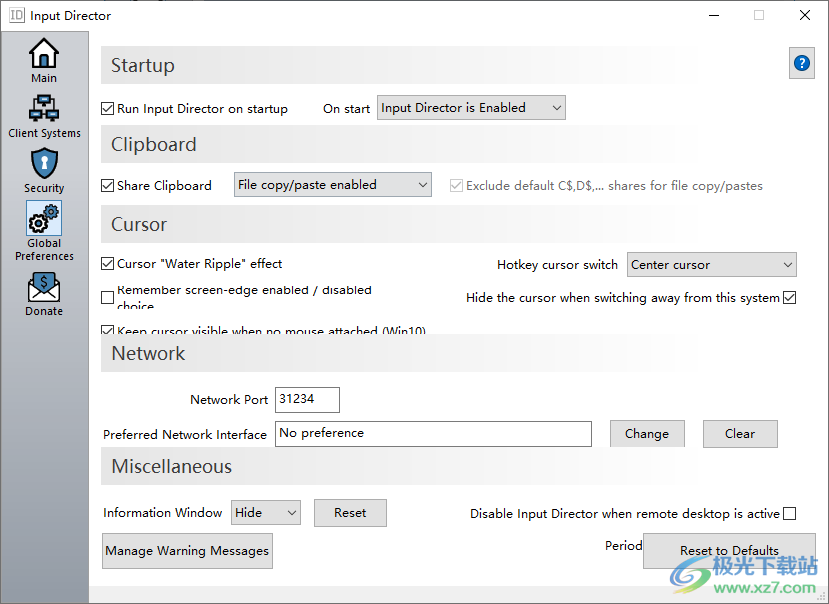Click the Security tab label
This screenshot has height=604, width=829.
(x=44, y=188)
